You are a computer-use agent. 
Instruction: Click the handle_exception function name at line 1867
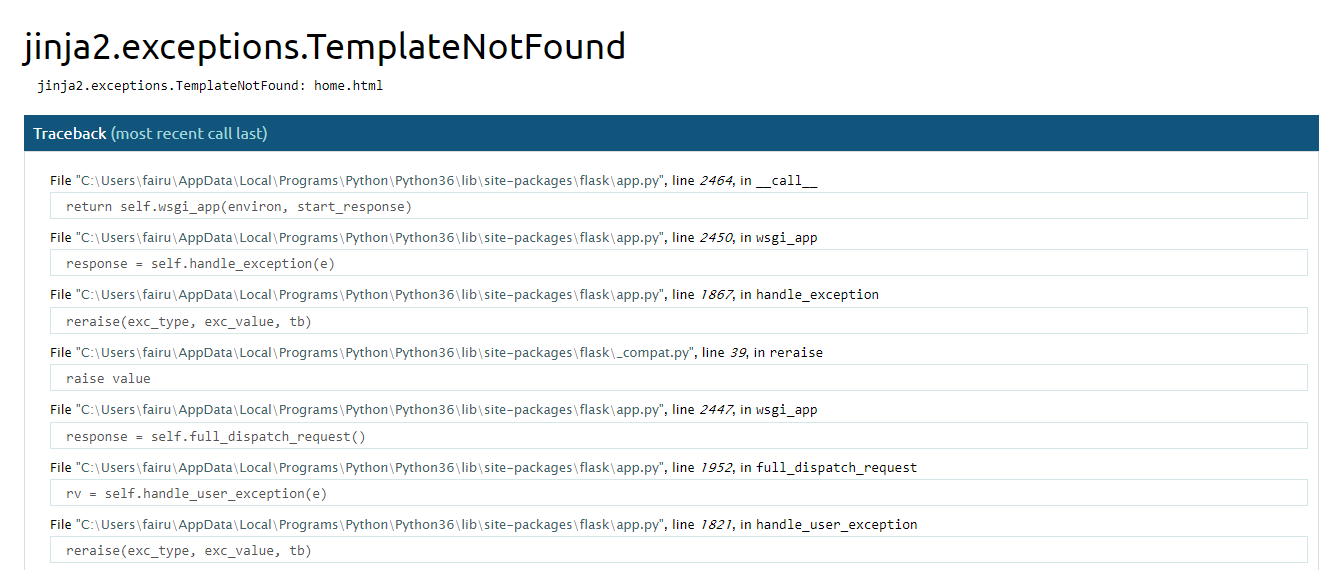click(x=817, y=295)
